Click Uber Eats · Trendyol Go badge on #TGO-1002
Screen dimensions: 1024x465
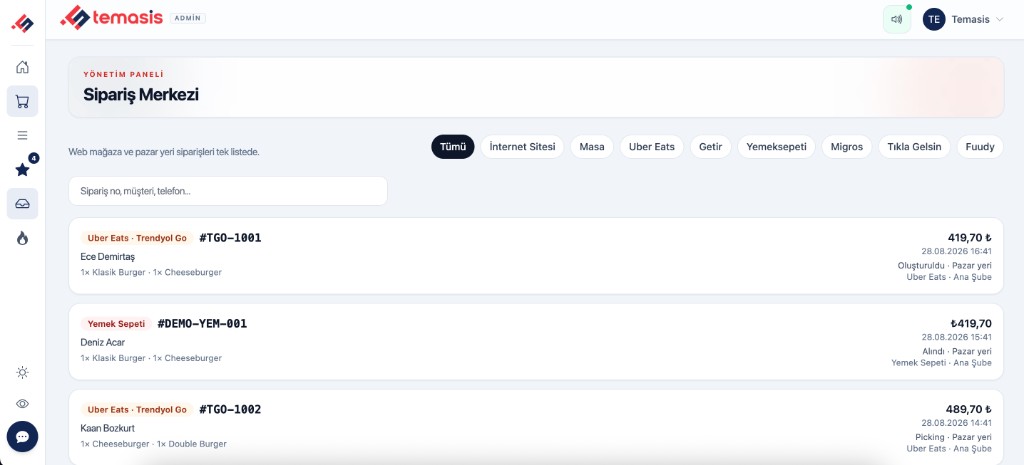[137, 409]
